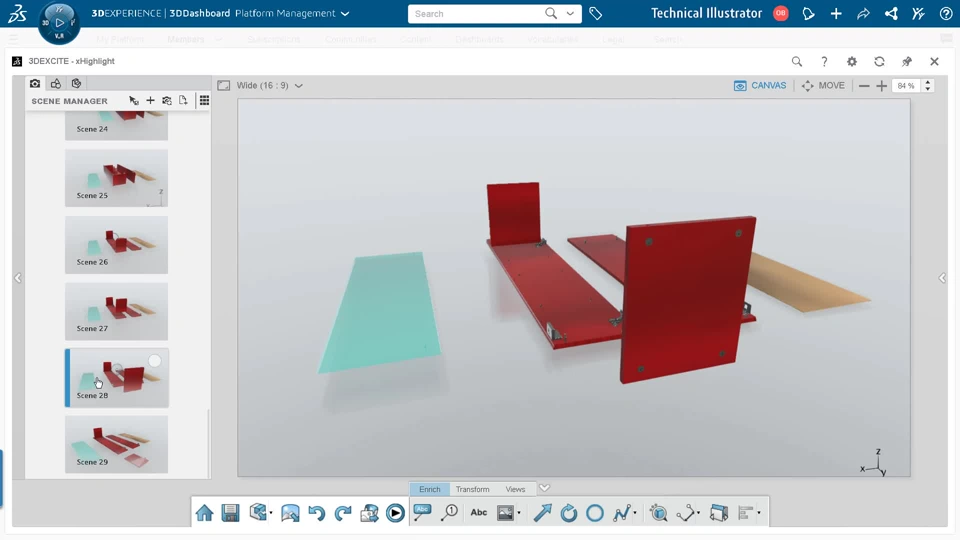Open the Wide (16 : 9) aspect dropdown

pyautogui.click(x=269, y=86)
